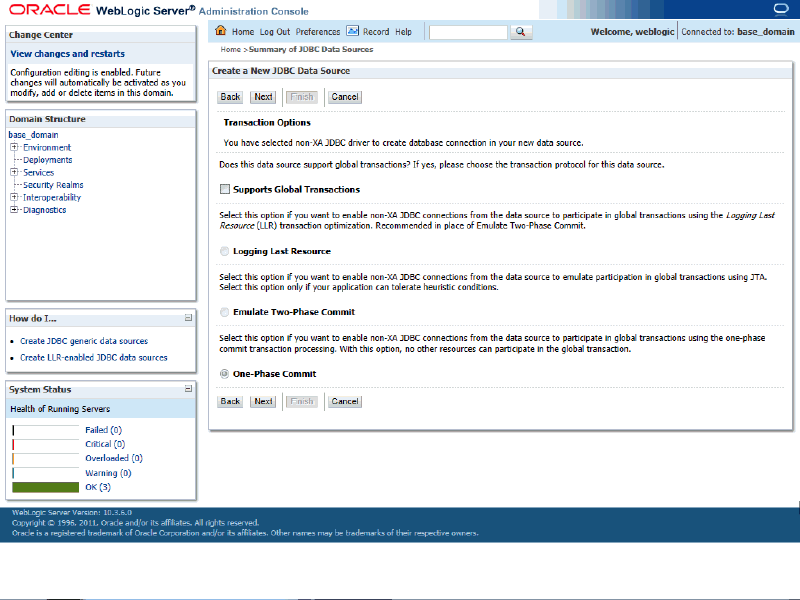Collapse the How do I panel

coord(188,318)
